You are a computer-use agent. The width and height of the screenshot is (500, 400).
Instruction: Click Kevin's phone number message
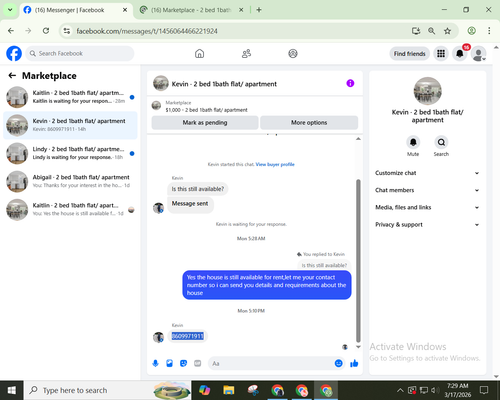[x=187, y=336]
